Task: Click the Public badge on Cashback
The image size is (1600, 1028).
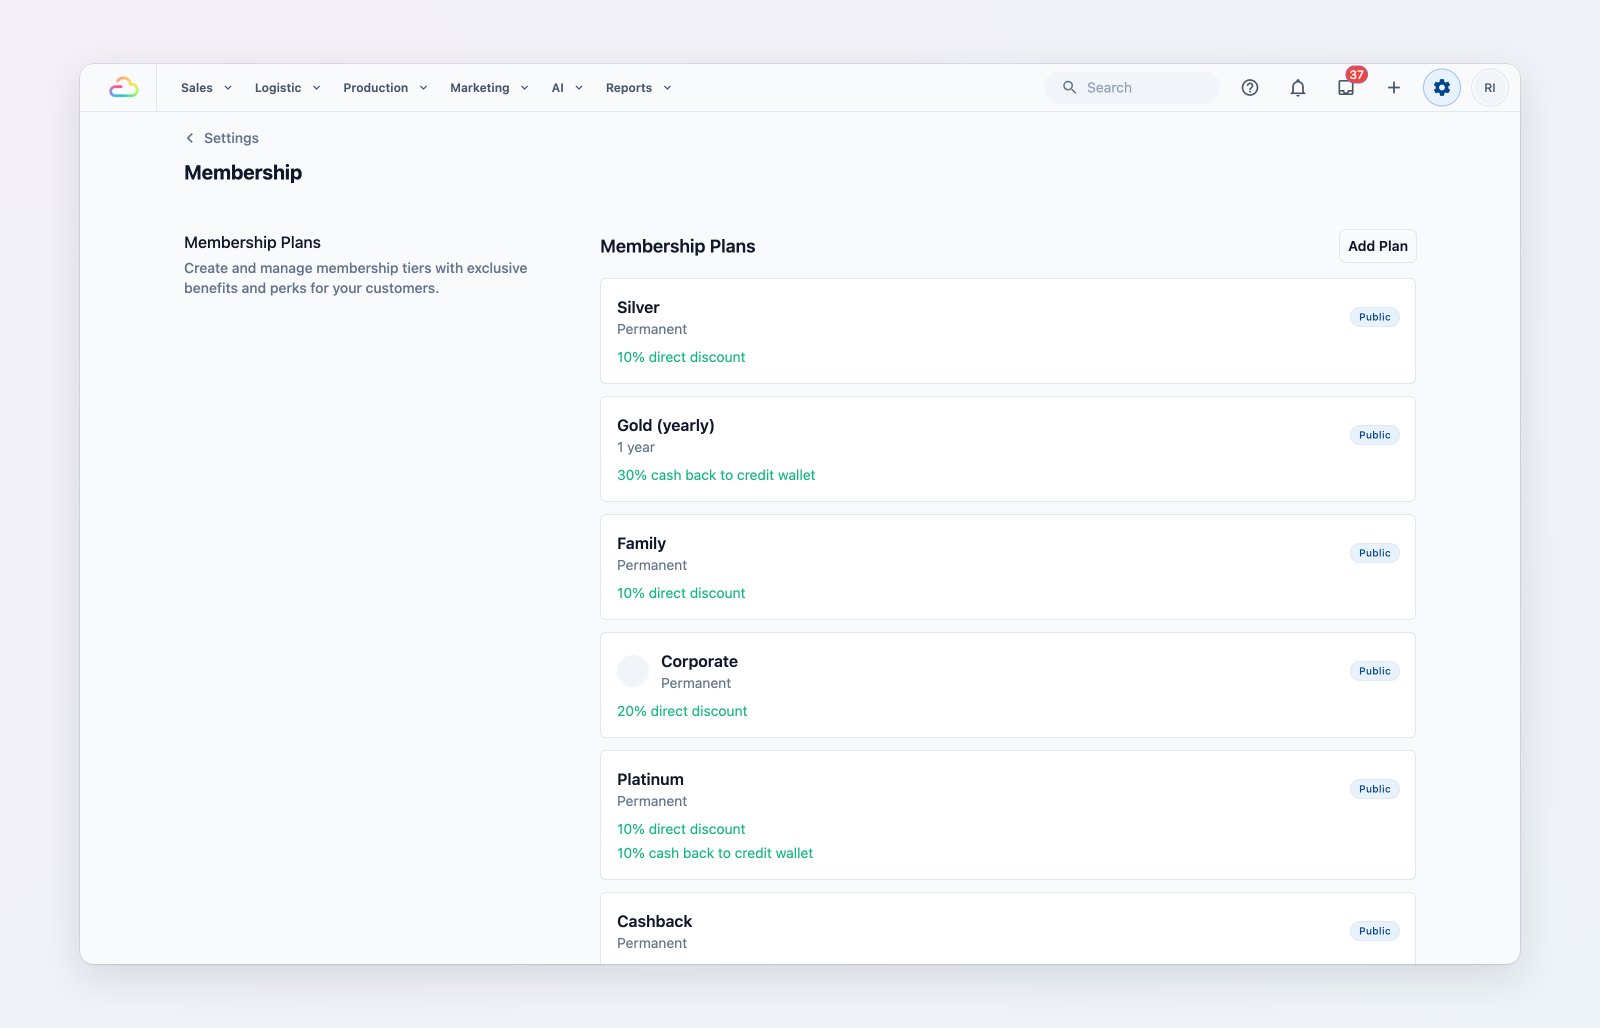Action: [1374, 931]
